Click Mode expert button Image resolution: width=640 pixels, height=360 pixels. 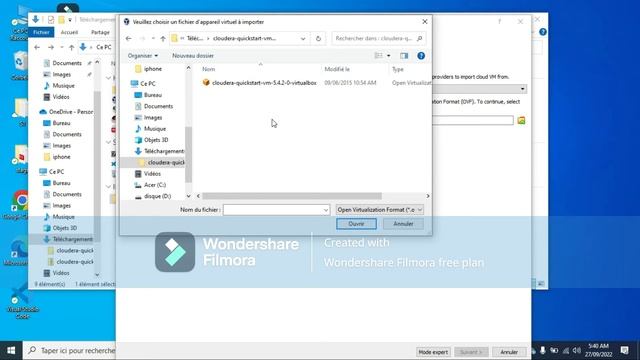[433, 352]
